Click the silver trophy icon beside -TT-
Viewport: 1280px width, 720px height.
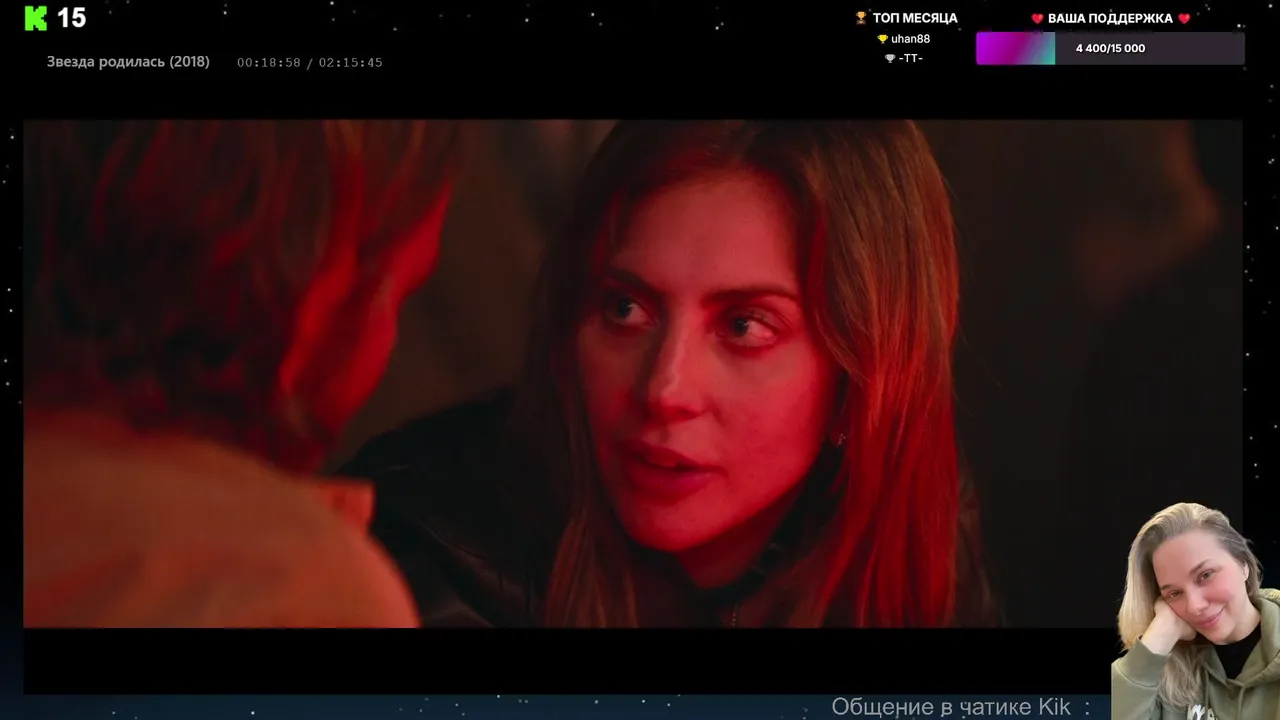click(890, 58)
